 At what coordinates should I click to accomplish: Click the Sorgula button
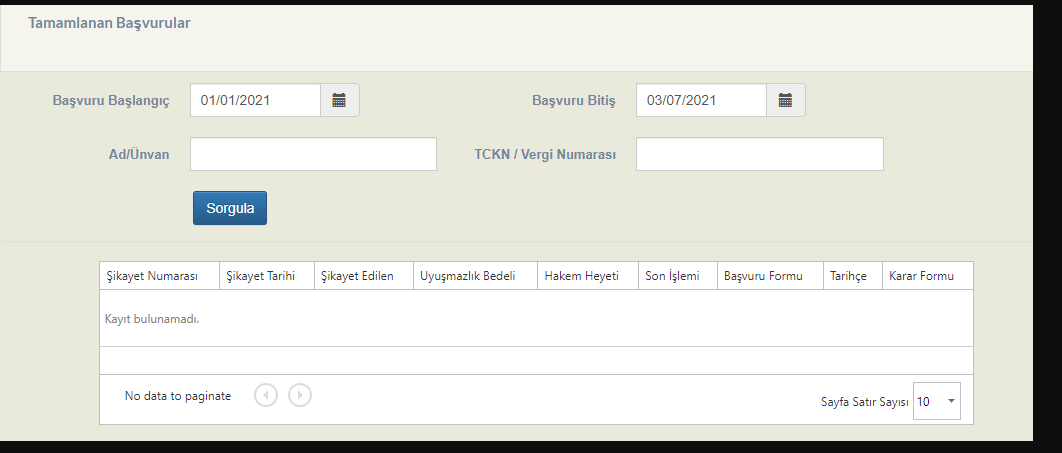[x=230, y=208]
